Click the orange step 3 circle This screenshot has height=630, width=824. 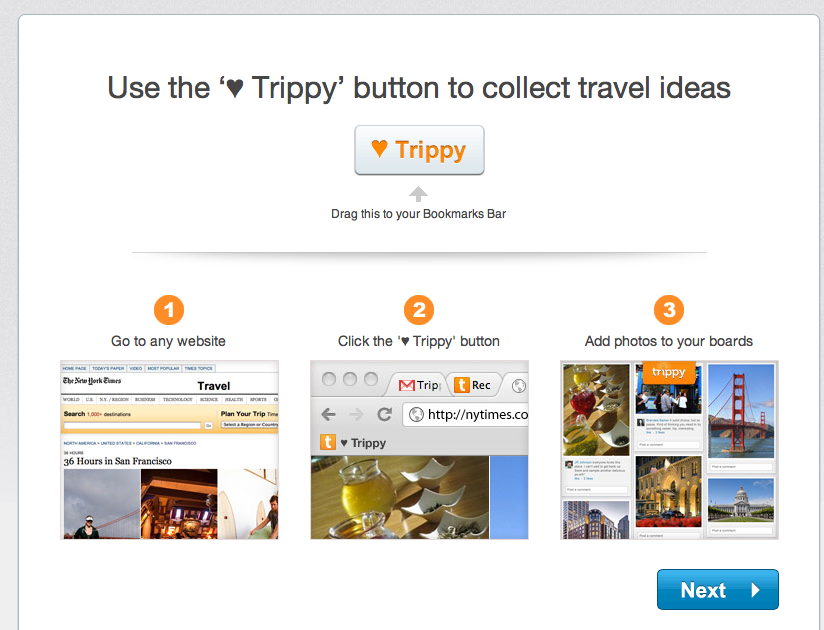[669, 310]
